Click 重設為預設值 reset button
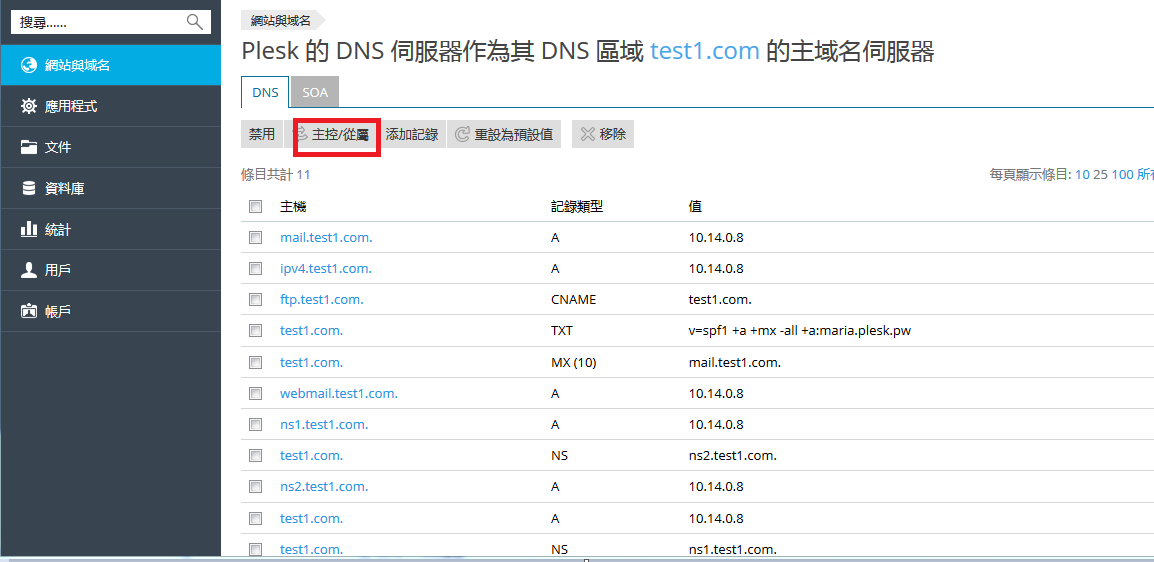This screenshot has width=1154, height=562. pos(504,135)
